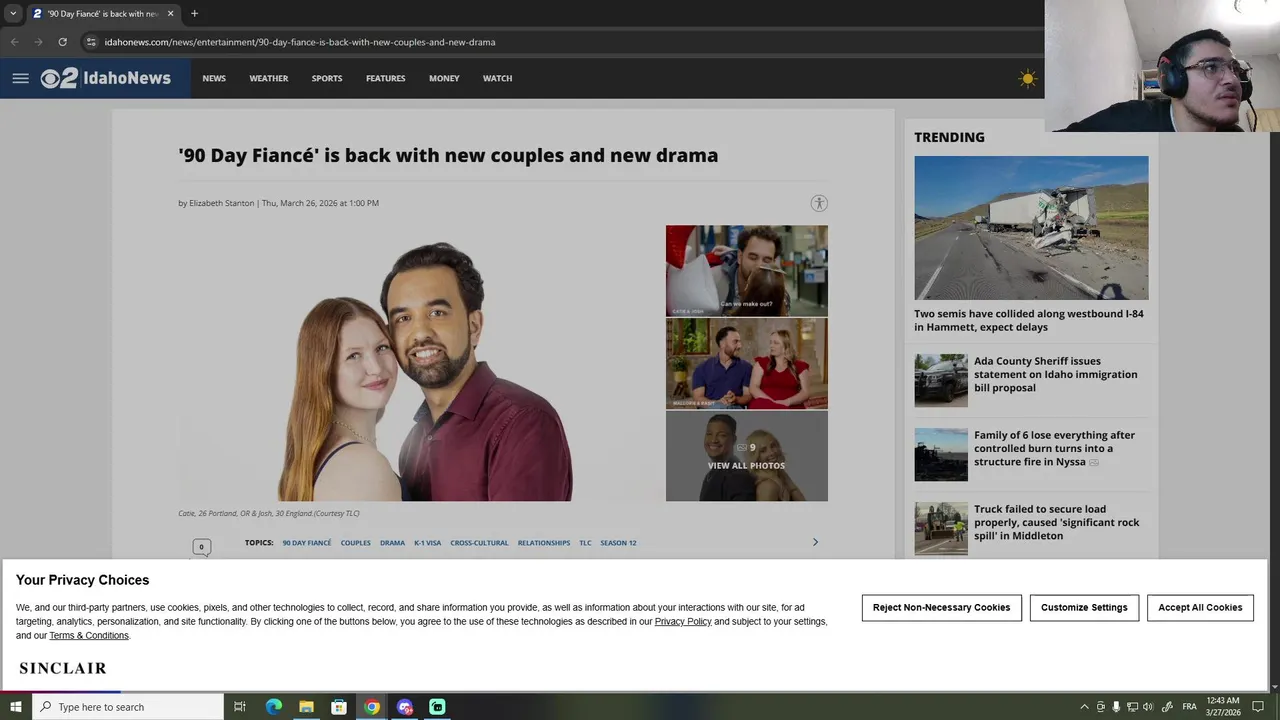Viewport: 1280px width, 720px height.
Task: Click the sunny weather icon in header
Action: [x=1027, y=78]
